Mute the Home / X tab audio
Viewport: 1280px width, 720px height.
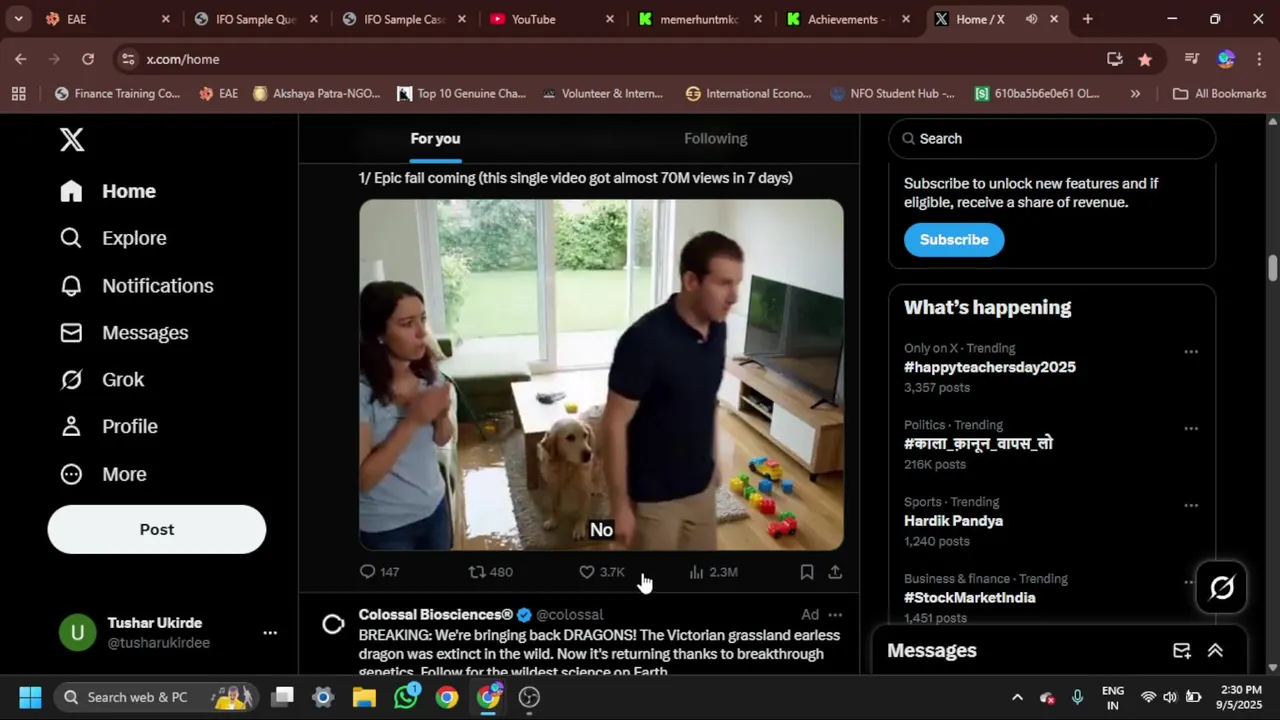pyautogui.click(x=1031, y=19)
